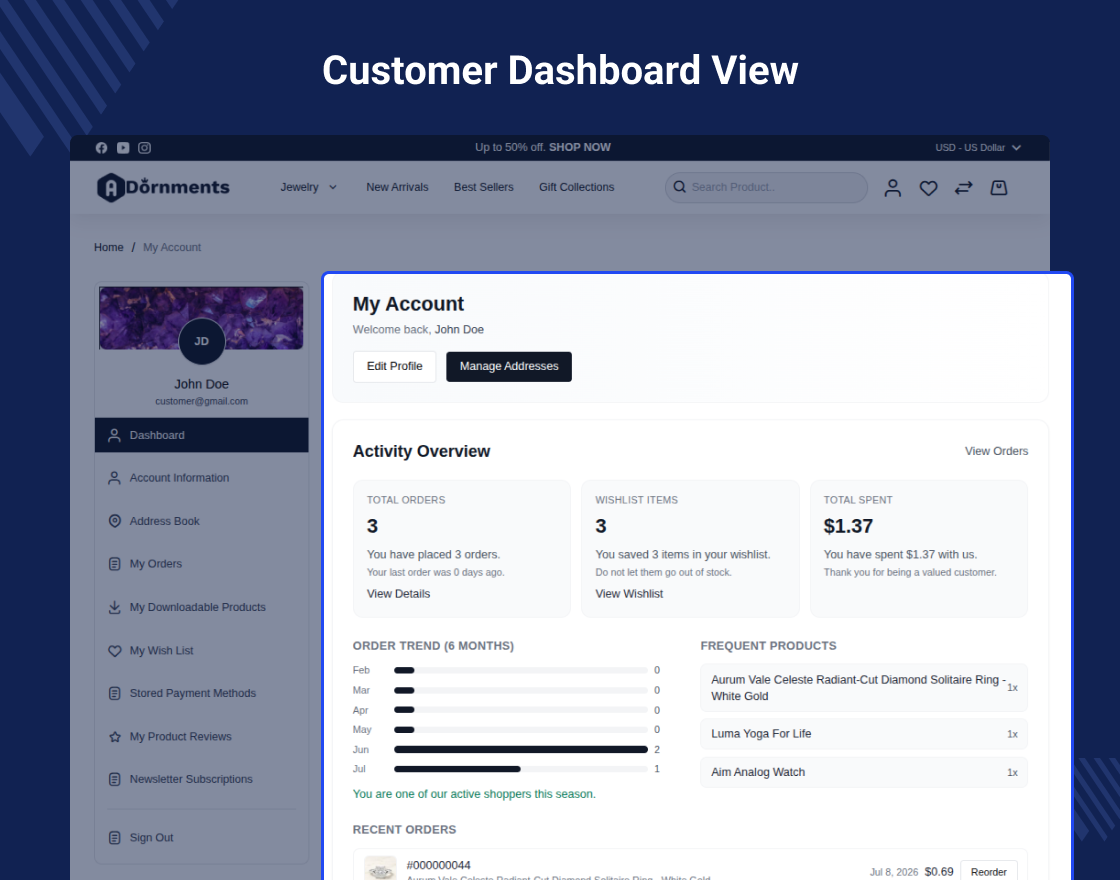Open the Jewelry navigation item
The height and width of the screenshot is (880, 1120).
299,187
